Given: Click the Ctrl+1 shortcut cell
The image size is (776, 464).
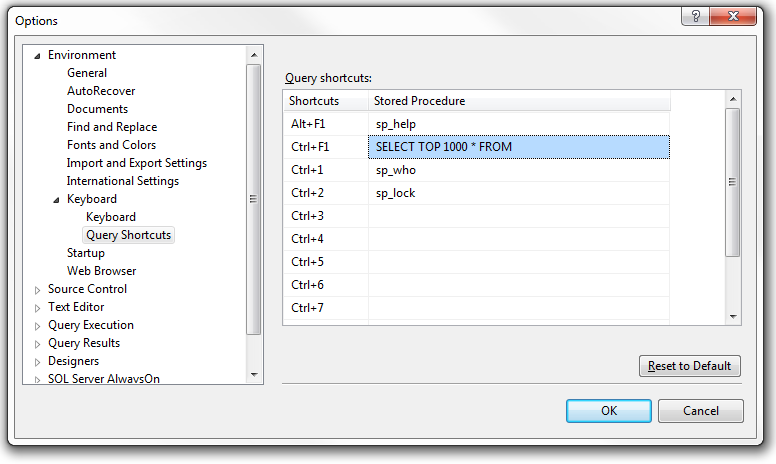Looking at the screenshot, I should coord(326,170).
